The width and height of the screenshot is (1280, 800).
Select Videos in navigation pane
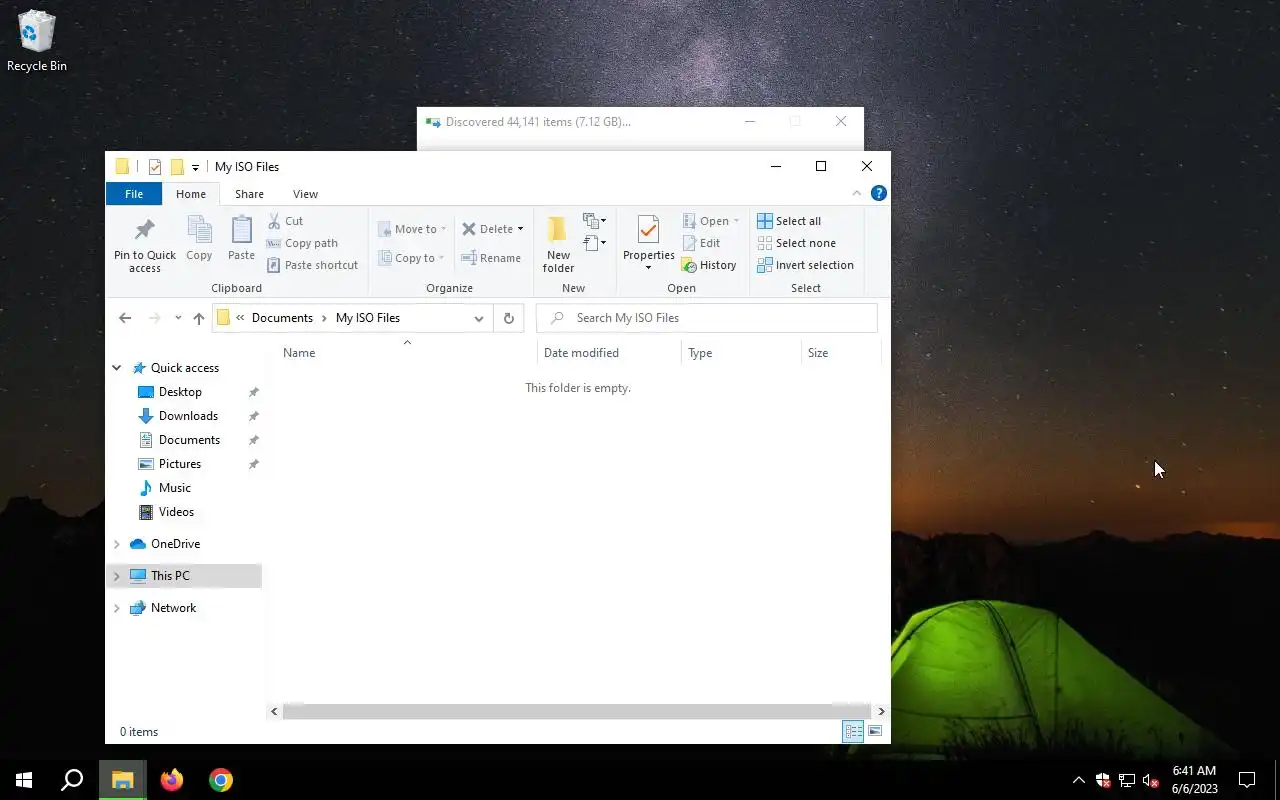point(176,512)
